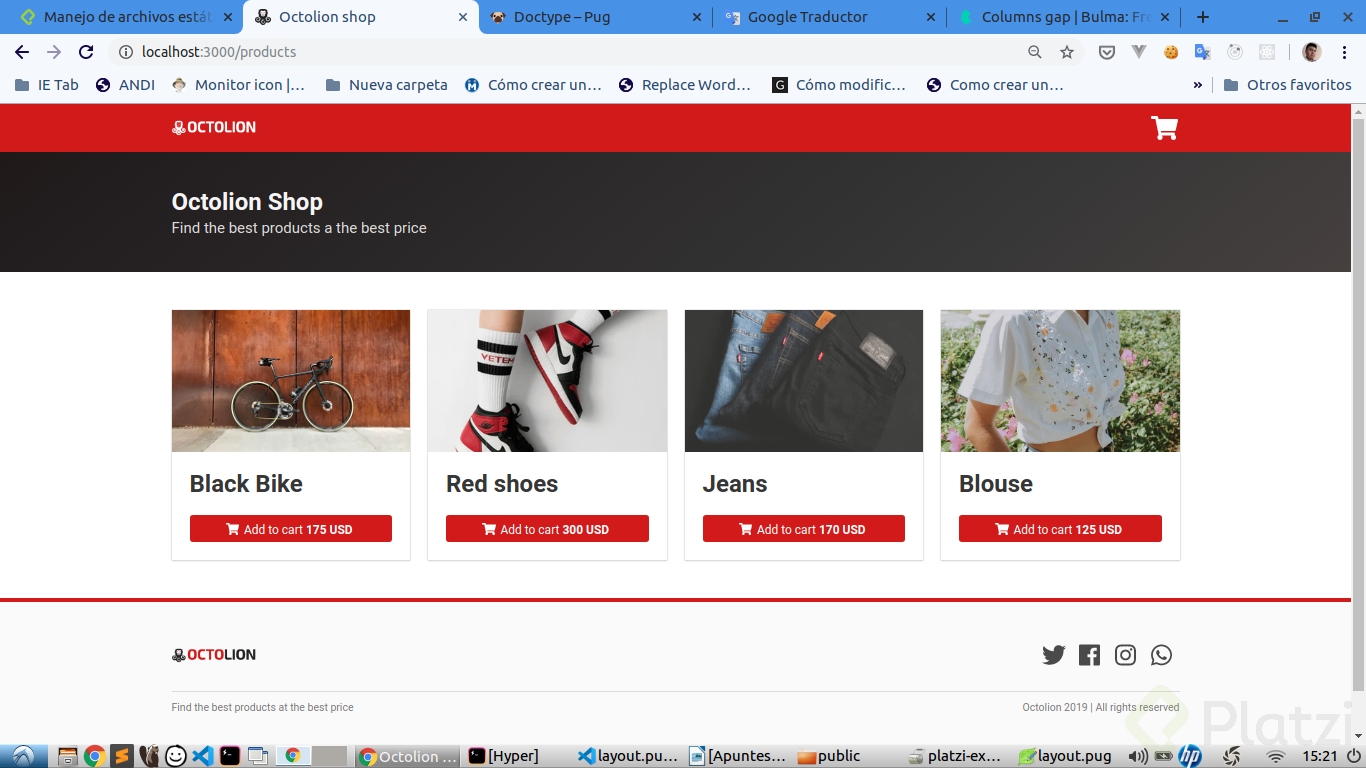Click the Red shoes product image

(x=547, y=380)
